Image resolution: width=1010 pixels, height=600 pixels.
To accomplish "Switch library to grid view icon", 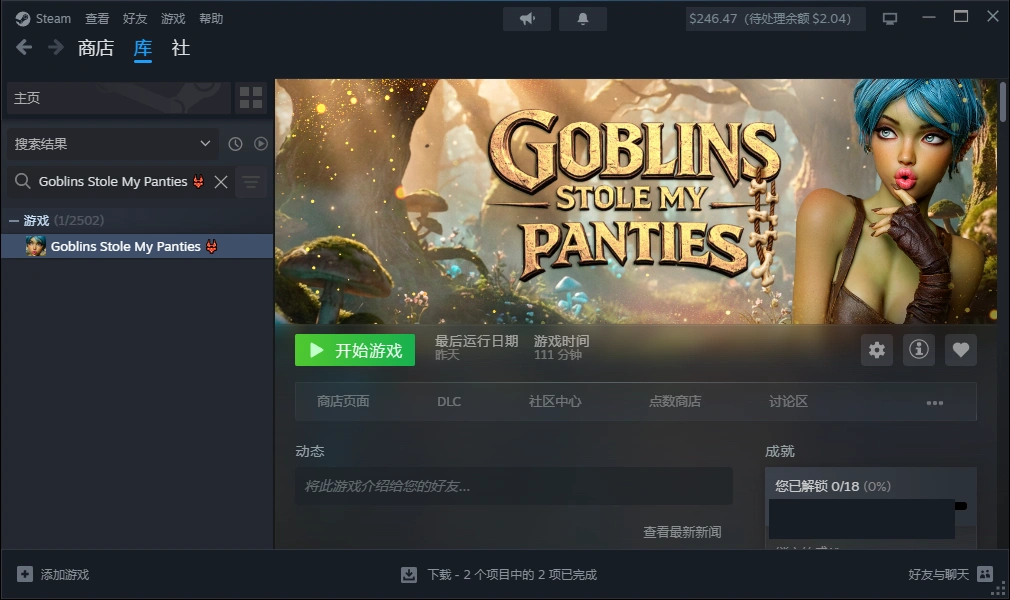I will (x=251, y=98).
